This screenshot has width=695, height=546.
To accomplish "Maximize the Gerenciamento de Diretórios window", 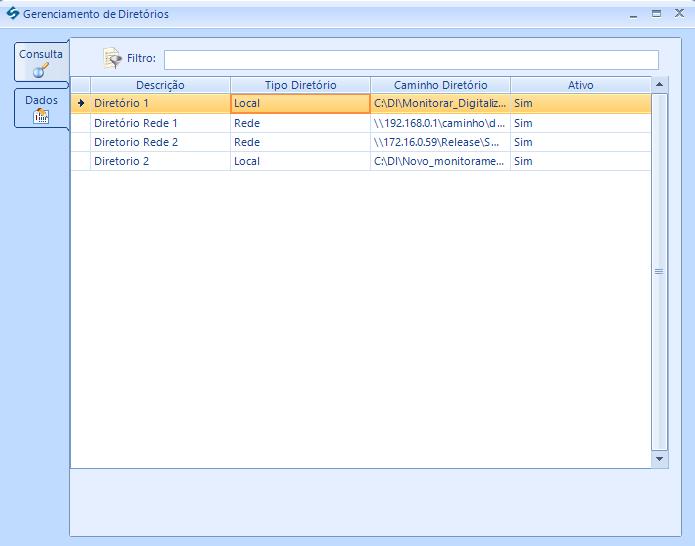I will tap(656, 14).
